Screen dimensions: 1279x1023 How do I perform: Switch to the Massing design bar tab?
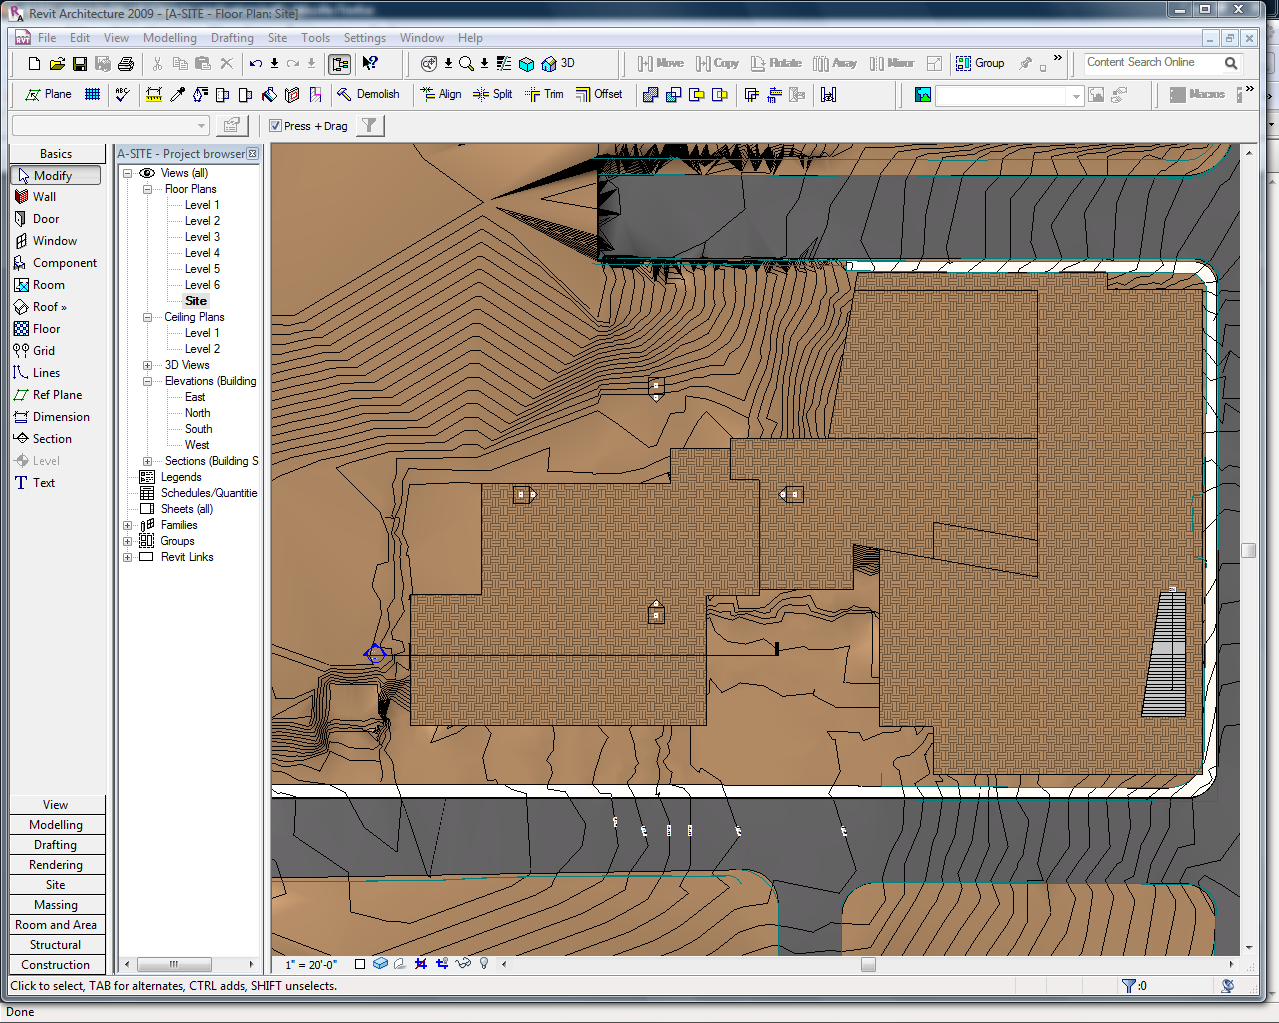57,904
